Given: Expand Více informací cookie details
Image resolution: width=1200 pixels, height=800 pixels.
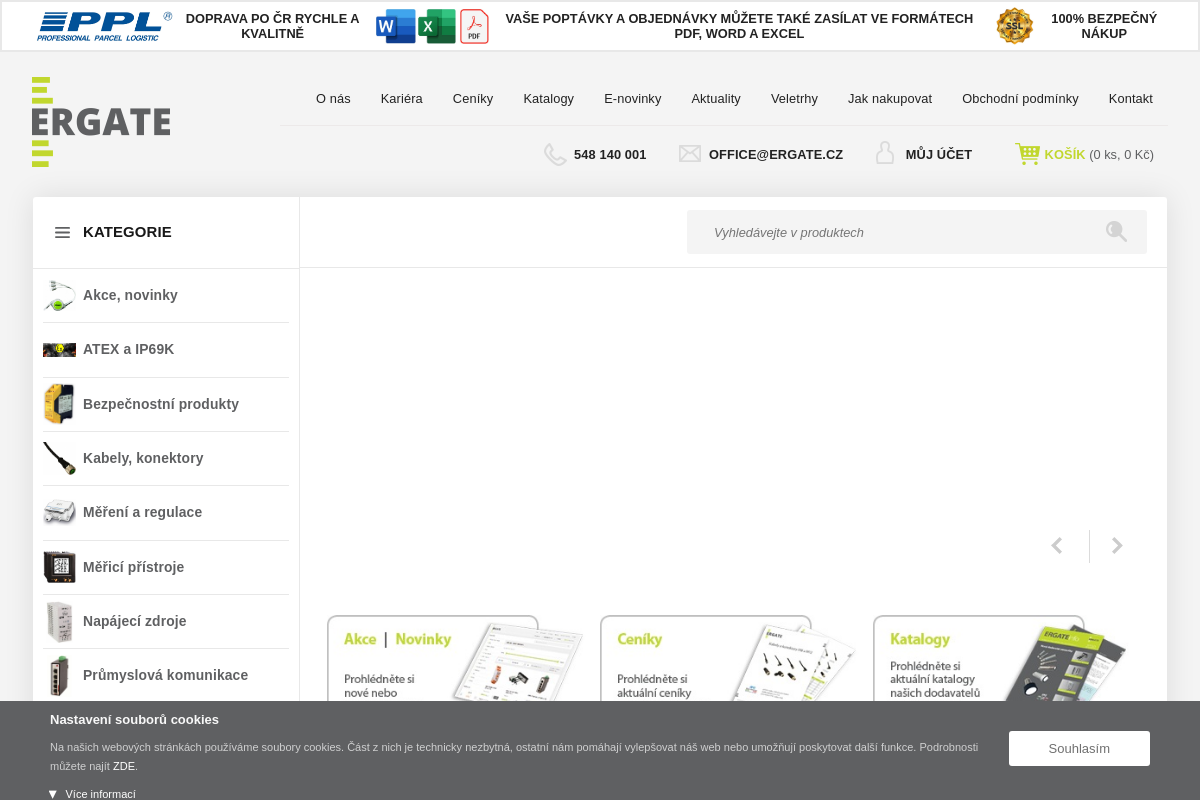Looking at the screenshot, I should tap(92, 794).
